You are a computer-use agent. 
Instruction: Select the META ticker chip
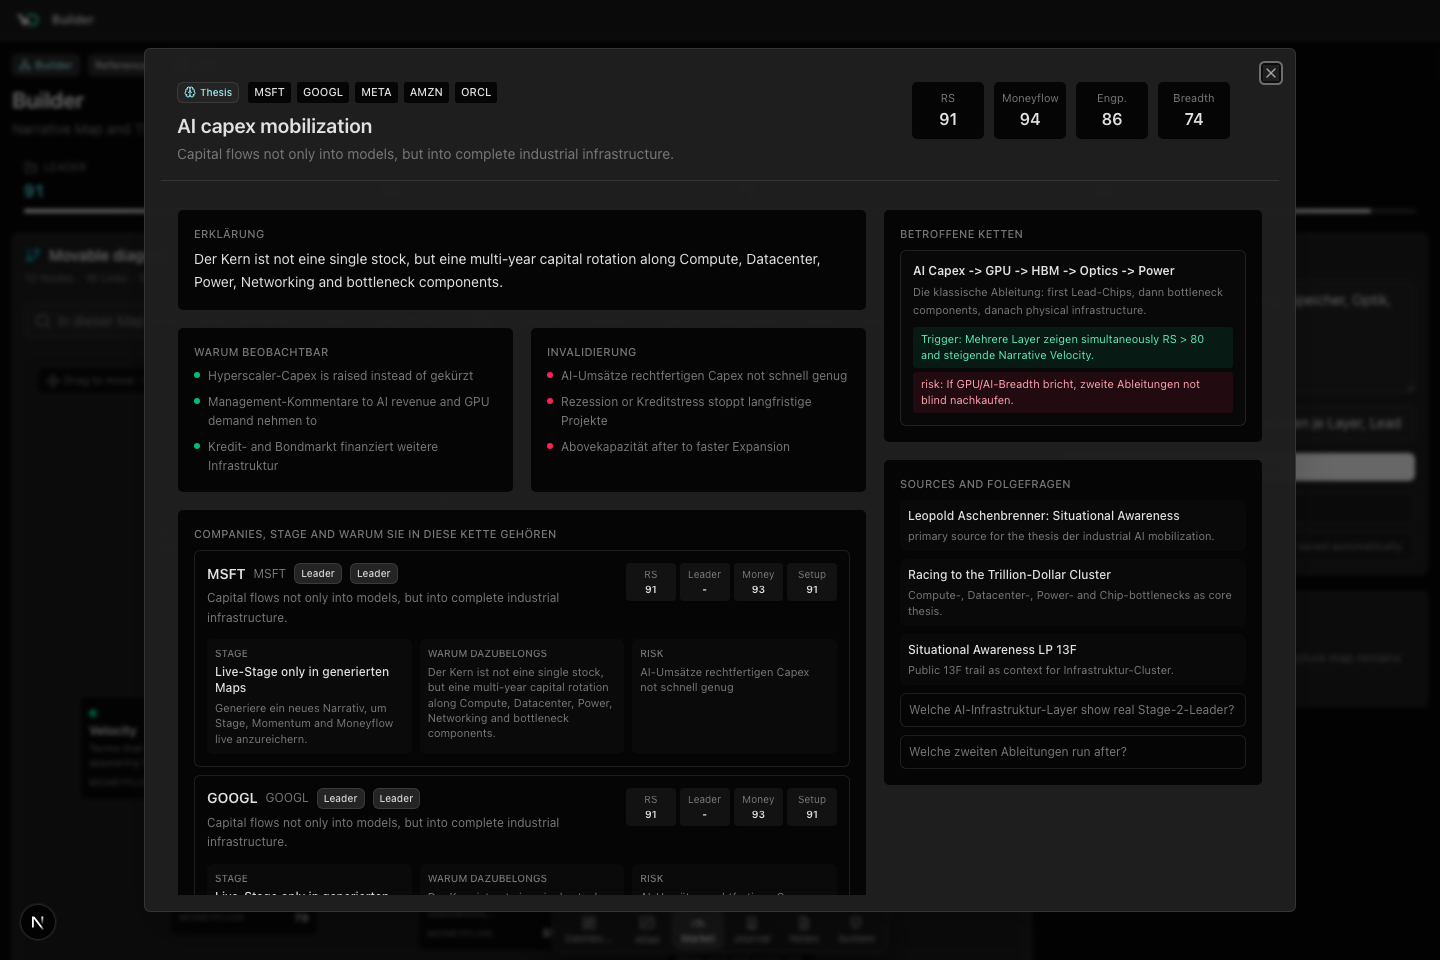376,93
